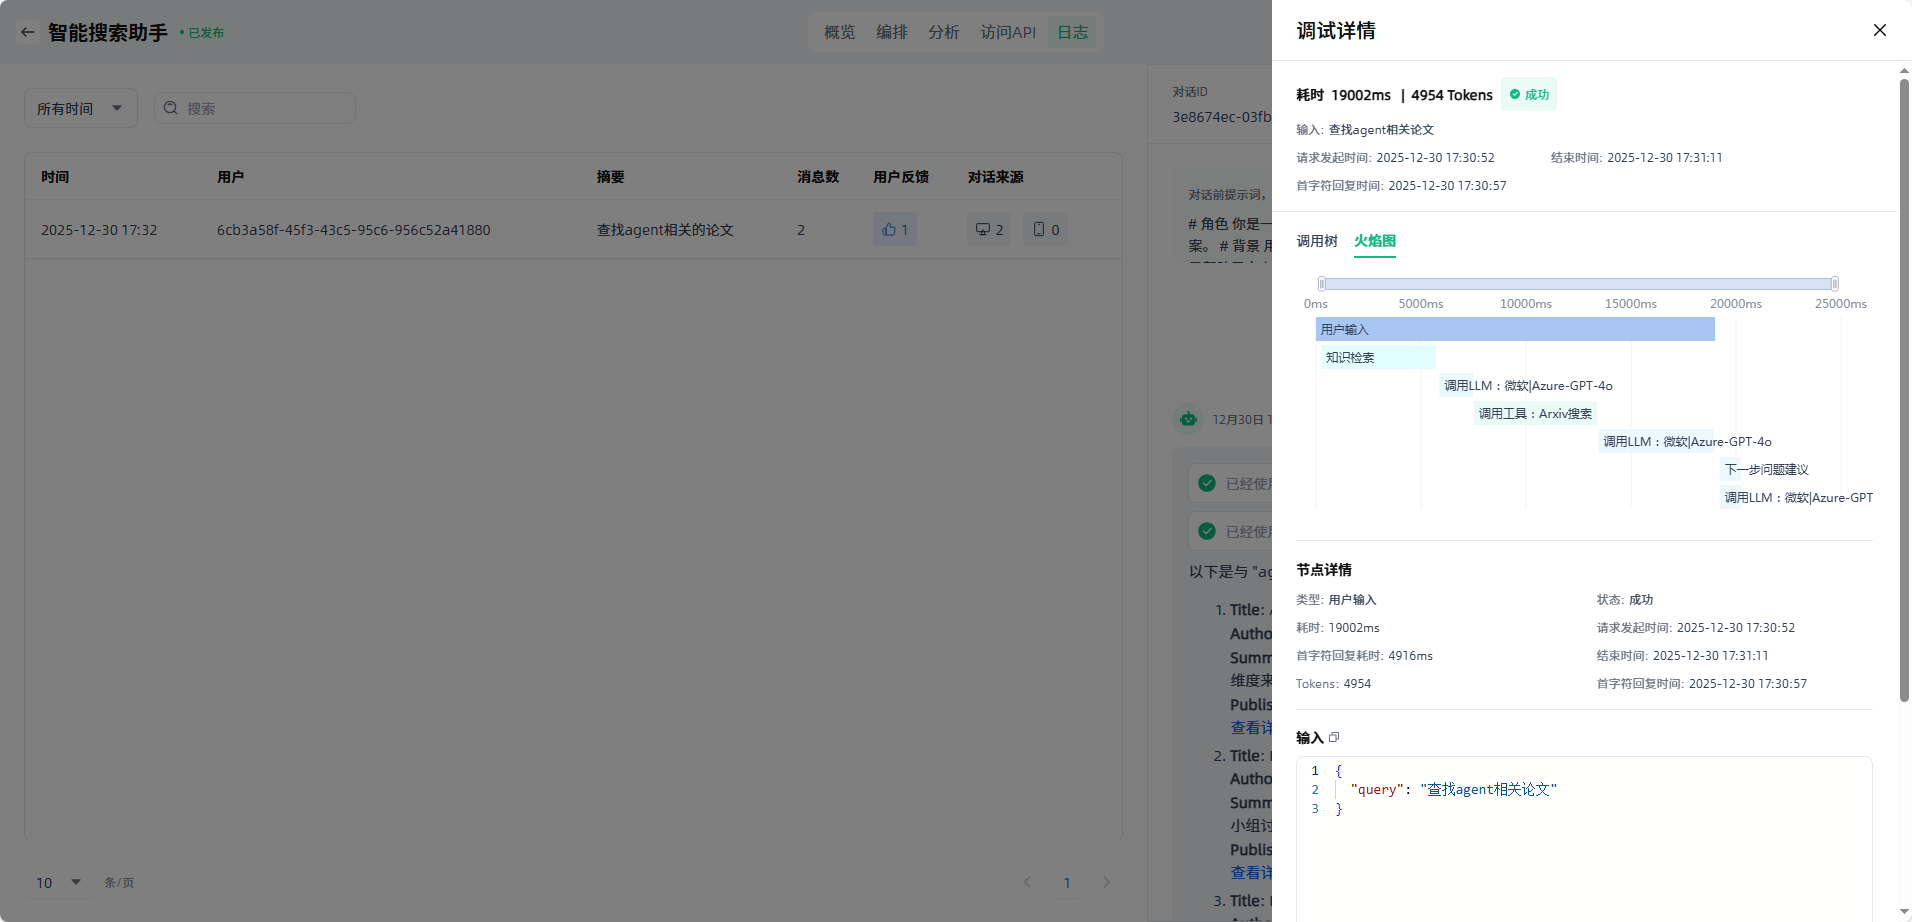Select the 调用工具：Arxiv搜索 flame node

1535,413
